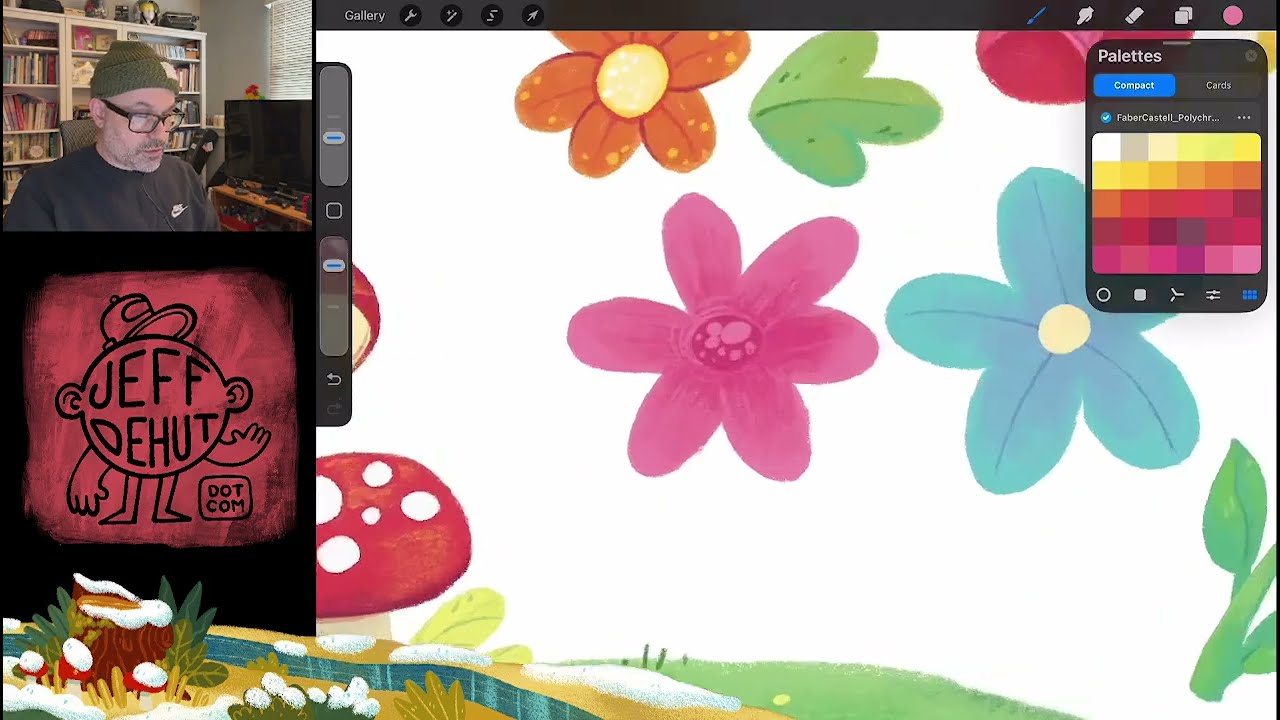Viewport: 1280px width, 720px height.
Task: Select the Smudge finger tool
Action: coord(1085,16)
